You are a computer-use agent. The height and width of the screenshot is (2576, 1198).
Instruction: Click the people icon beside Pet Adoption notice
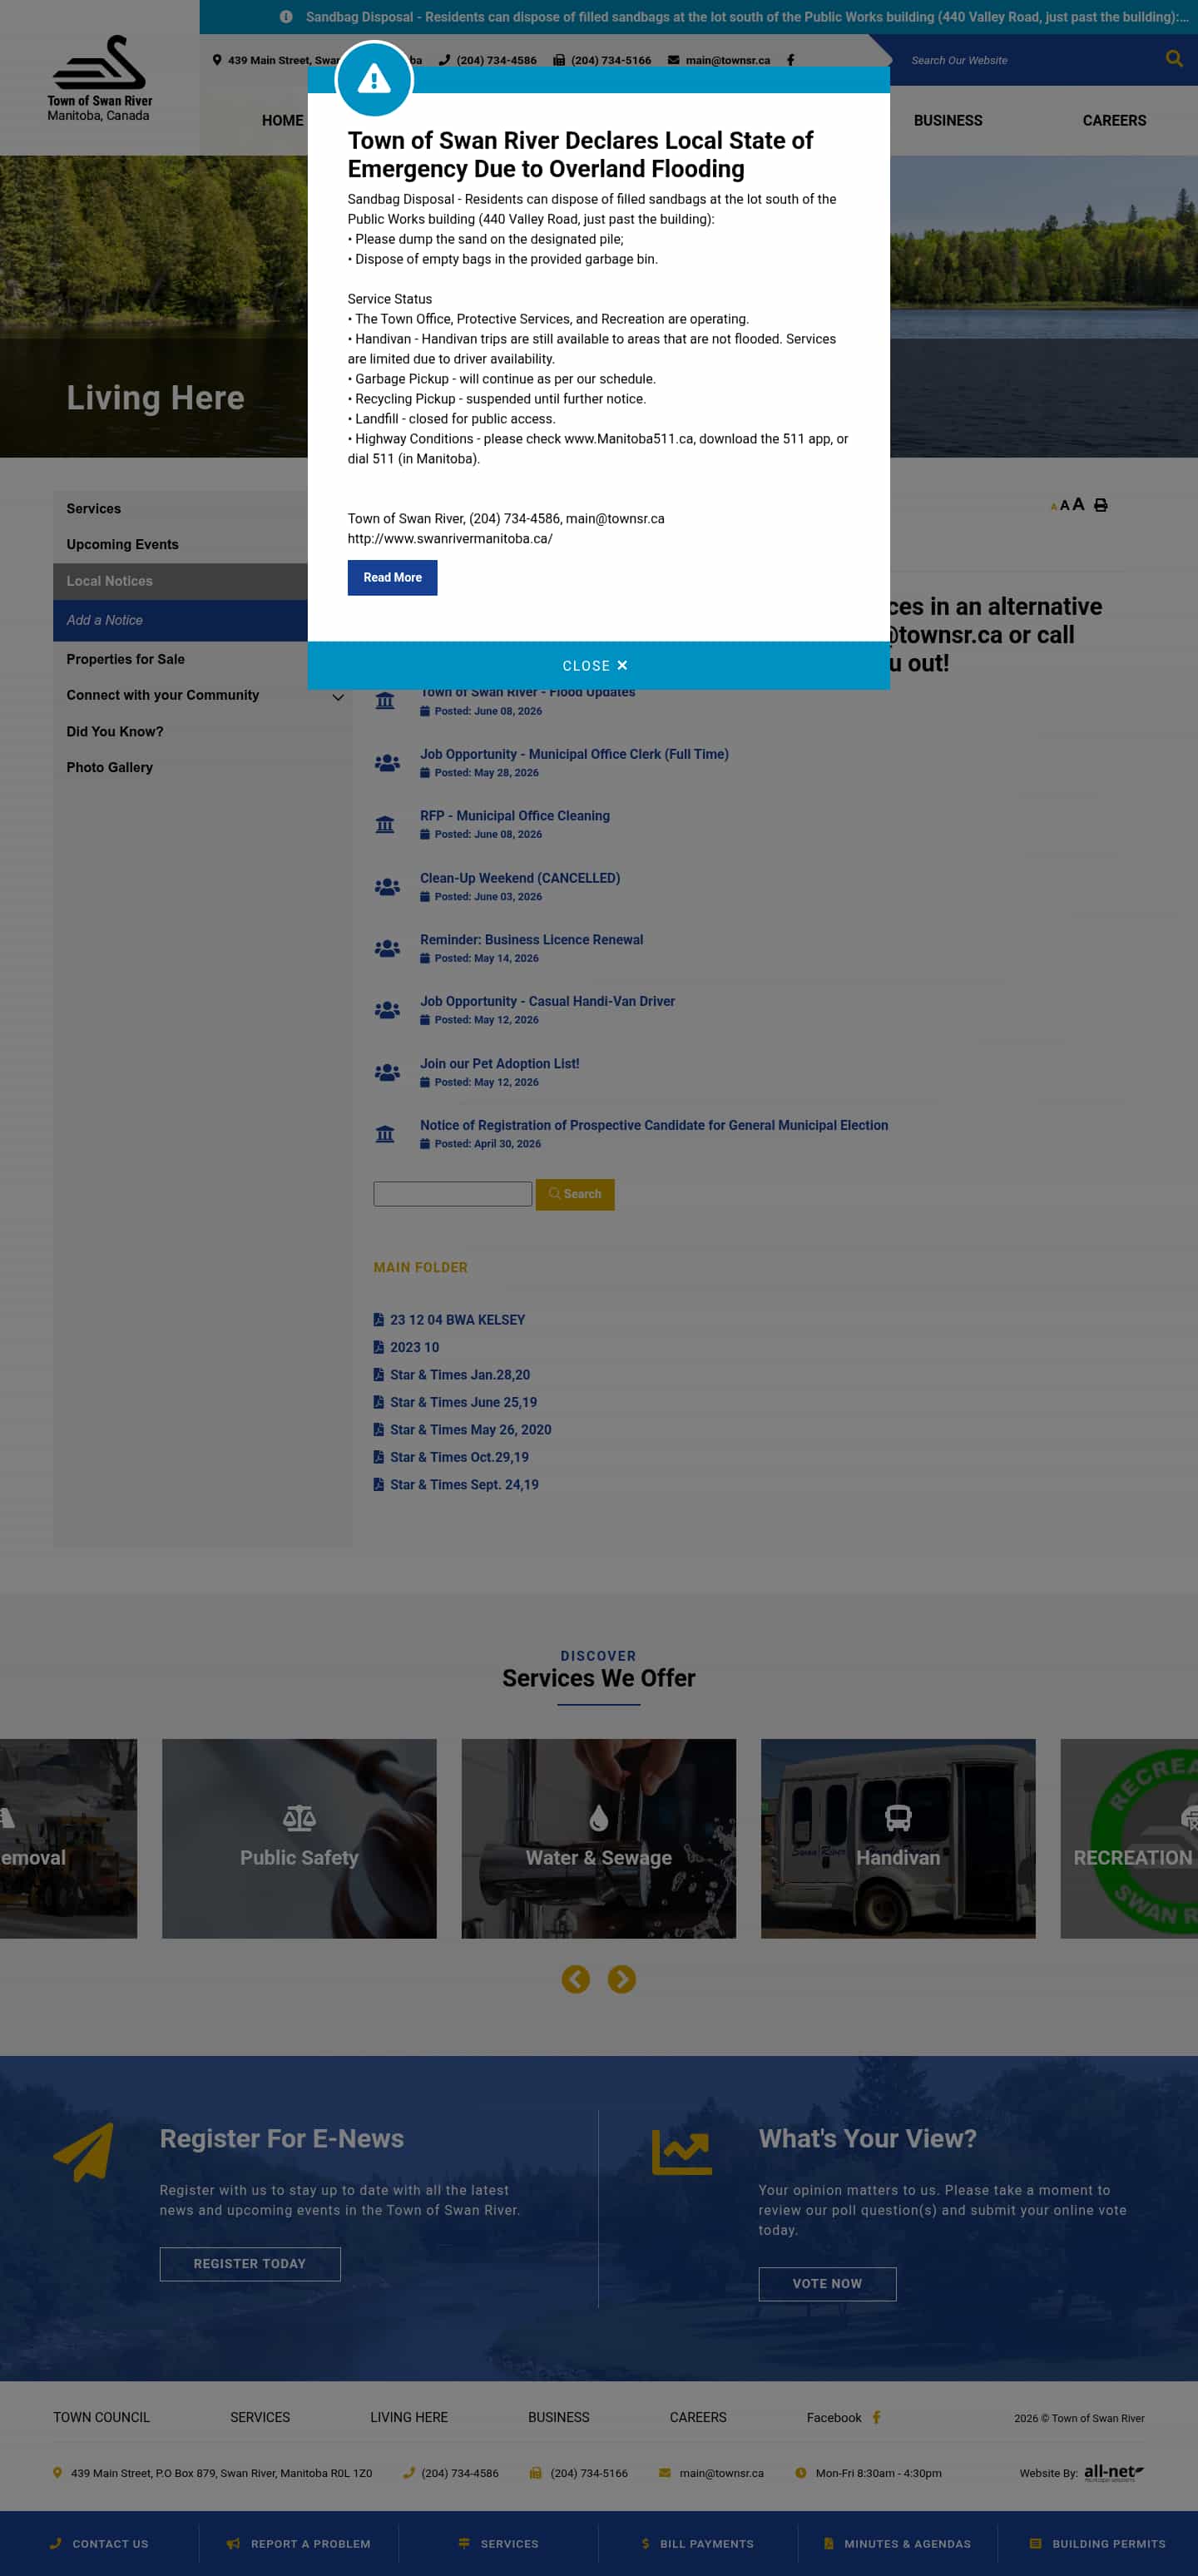pyautogui.click(x=387, y=1072)
